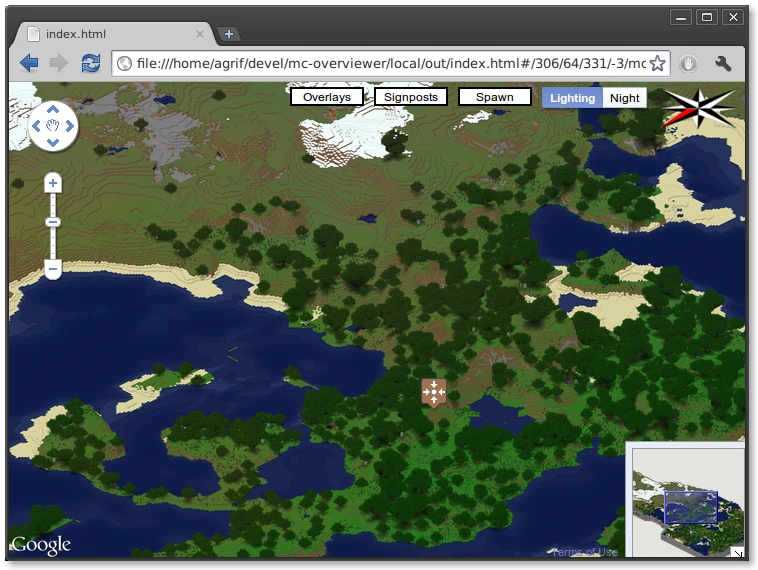Select the index.html tab

[x=115, y=34]
